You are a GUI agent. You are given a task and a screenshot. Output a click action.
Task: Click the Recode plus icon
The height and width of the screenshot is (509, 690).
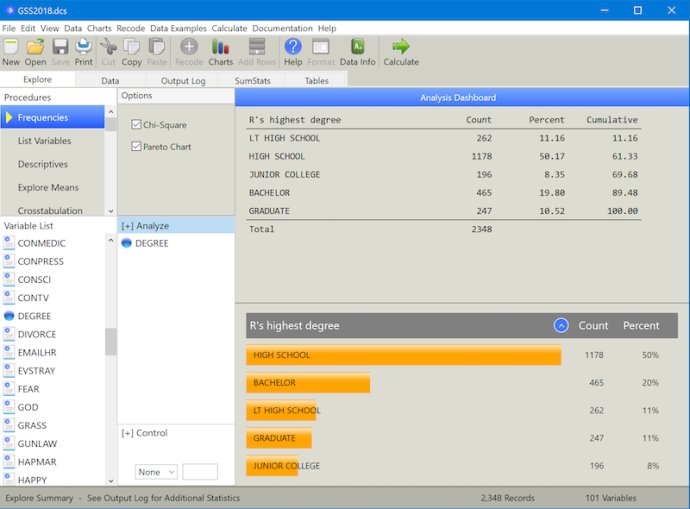pyautogui.click(x=189, y=47)
